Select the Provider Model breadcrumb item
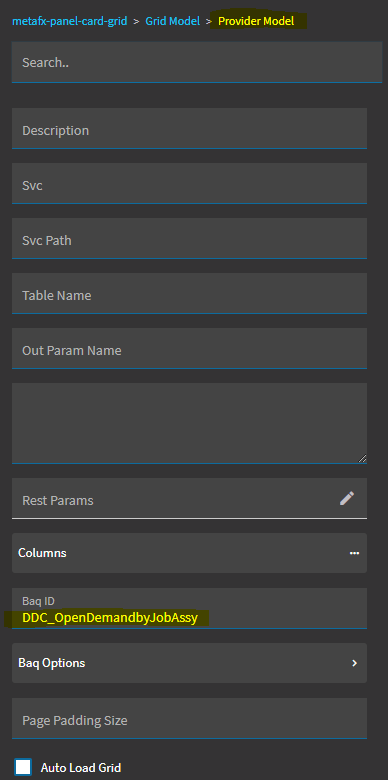This screenshot has width=388, height=780. click(x=256, y=21)
